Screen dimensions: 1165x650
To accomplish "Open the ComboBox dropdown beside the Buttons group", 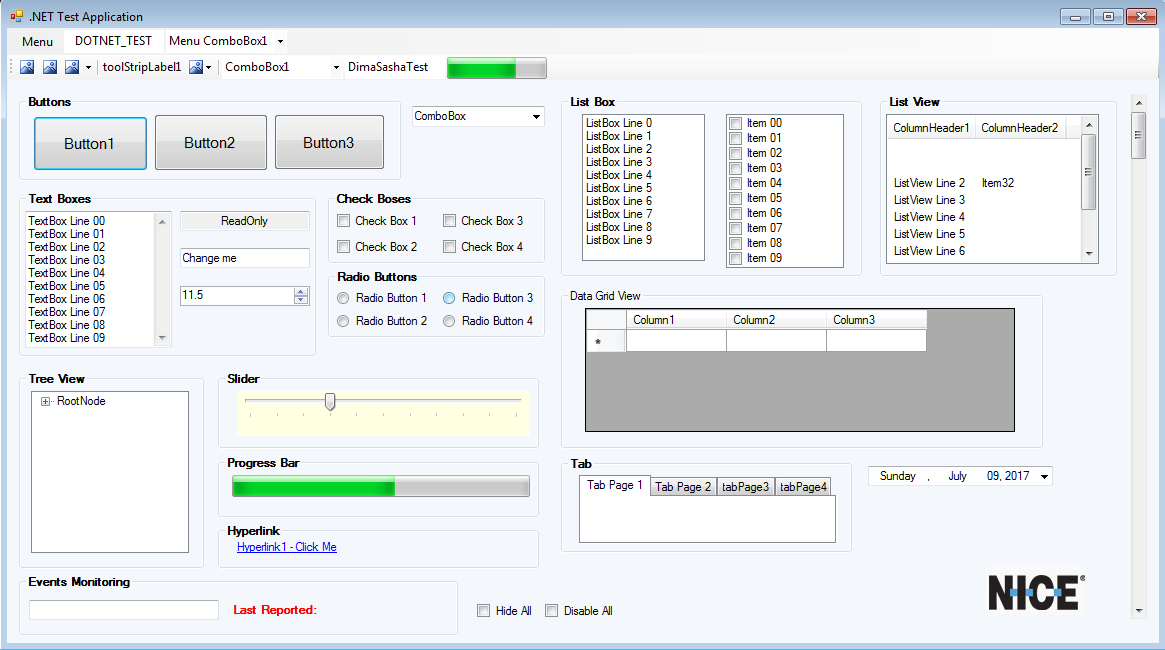I will coord(536,117).
